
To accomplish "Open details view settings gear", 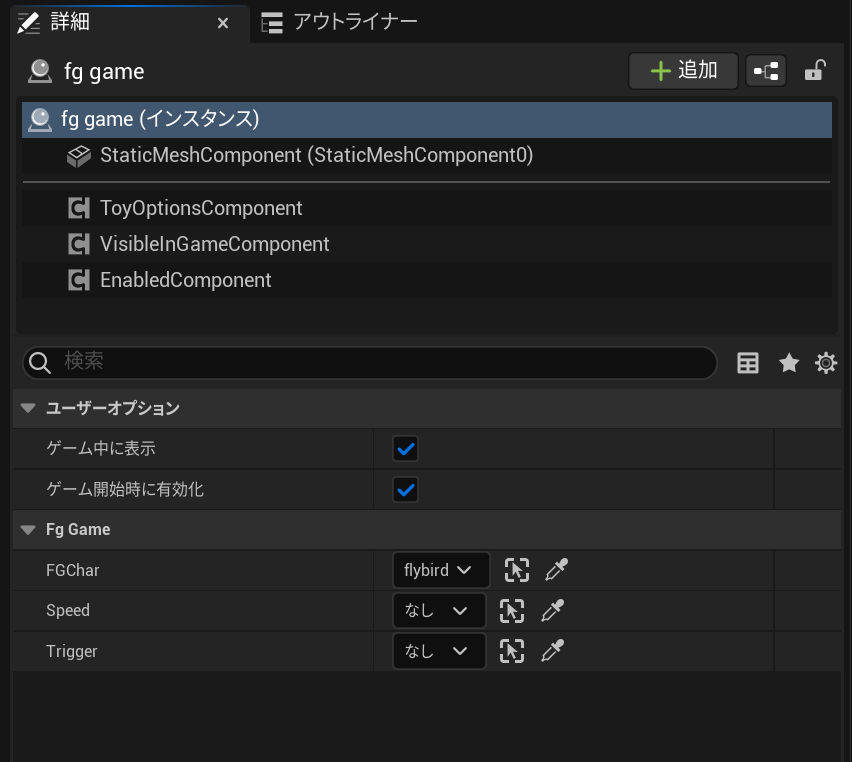I will click(826, 363).
